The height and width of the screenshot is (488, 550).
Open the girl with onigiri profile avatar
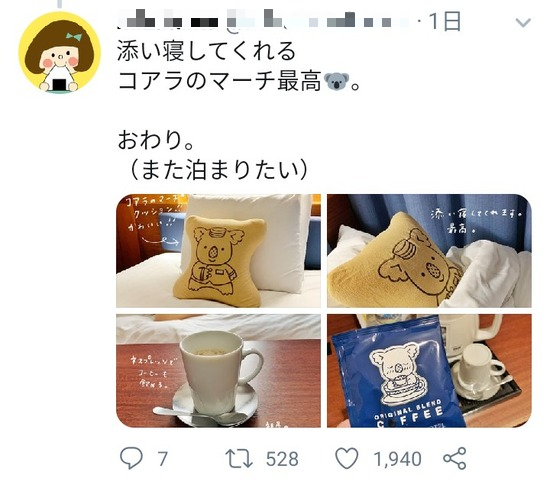point(60,53)
